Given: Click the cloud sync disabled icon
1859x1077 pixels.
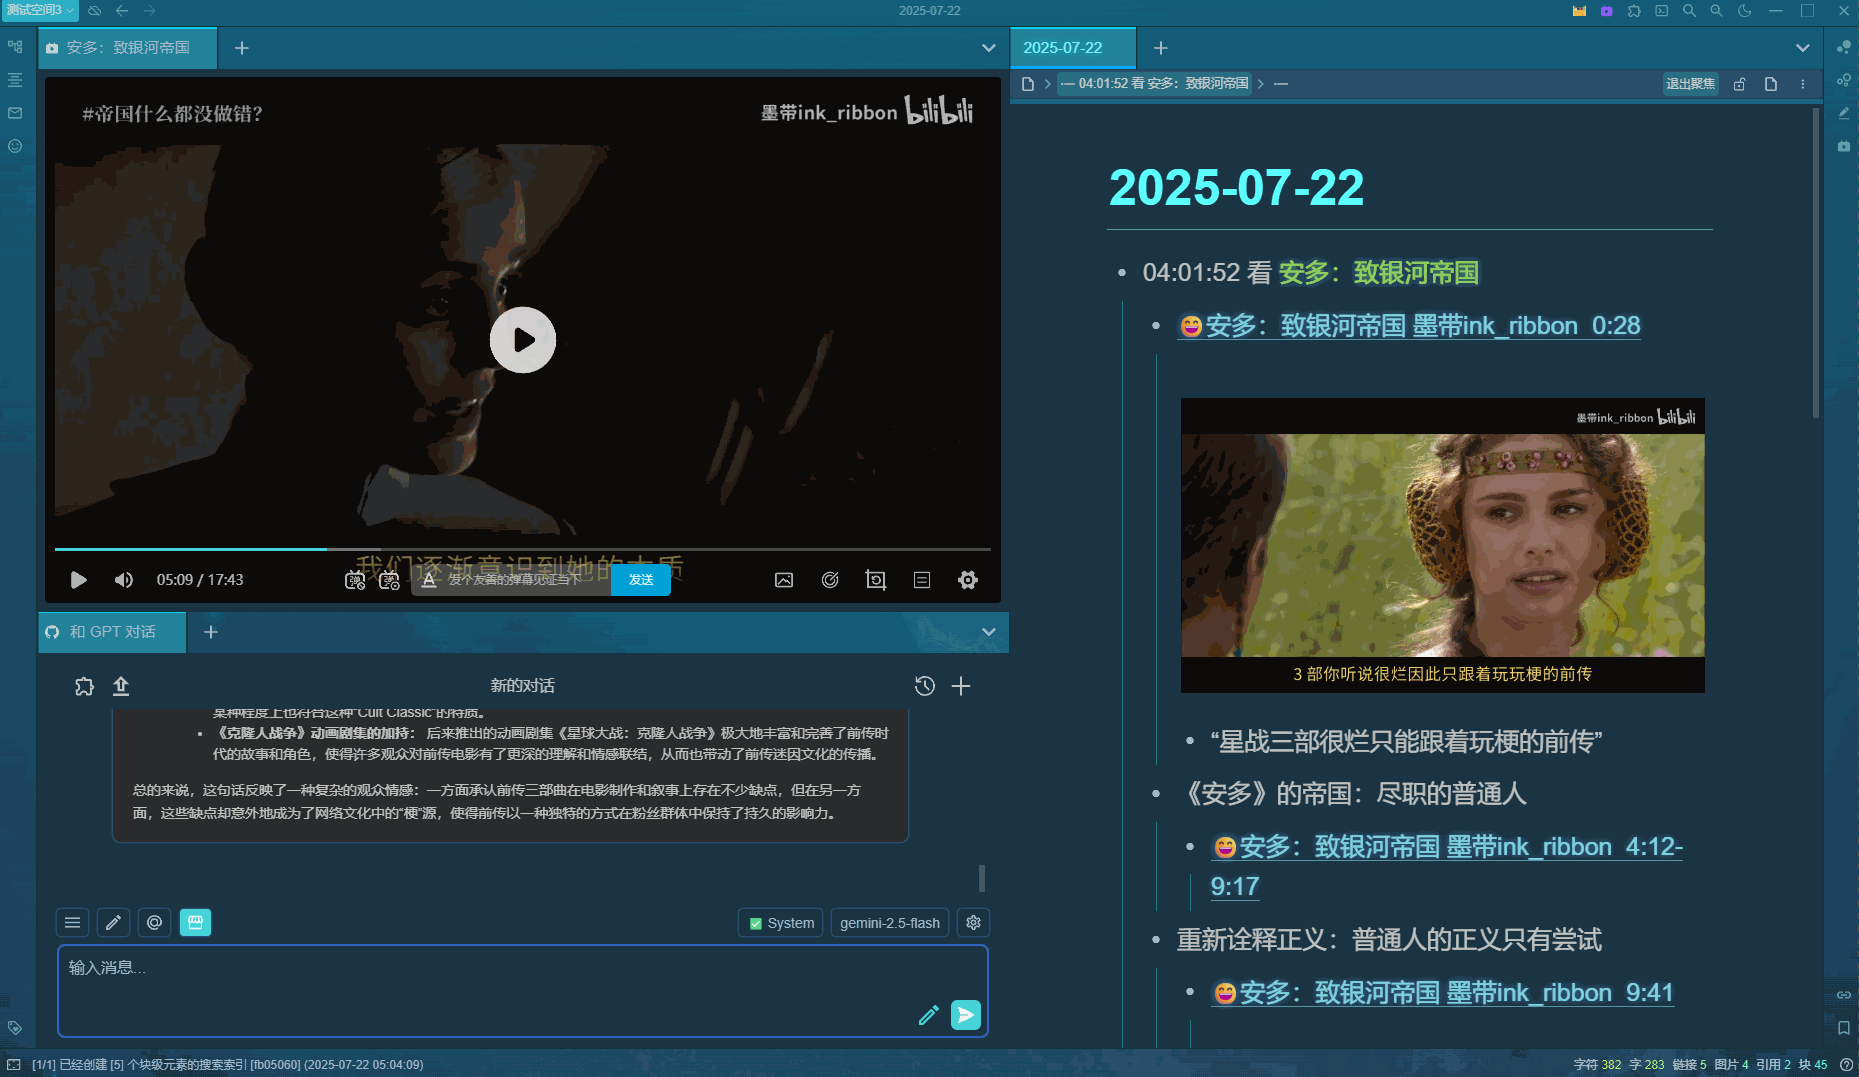Looking at the screenshot, I should pyautogui.click(x=94, y=10).
